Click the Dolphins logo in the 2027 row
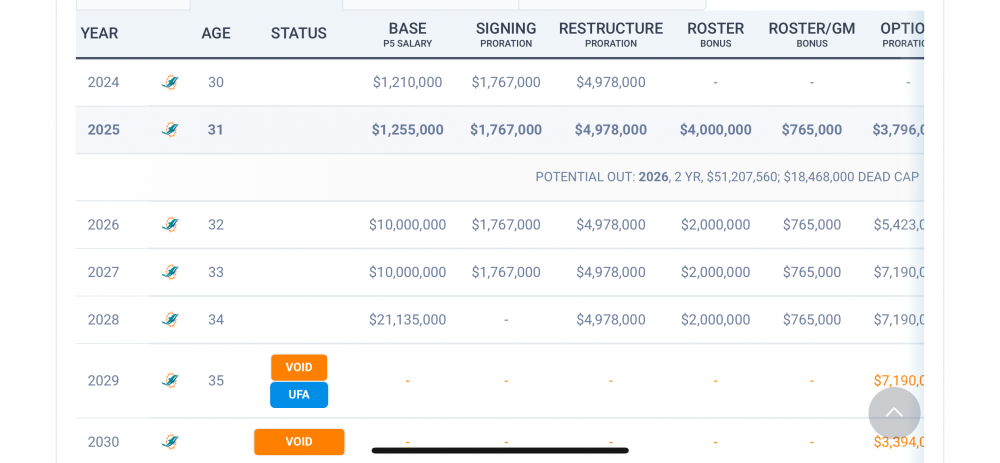1000x463 pixels. 170,272
